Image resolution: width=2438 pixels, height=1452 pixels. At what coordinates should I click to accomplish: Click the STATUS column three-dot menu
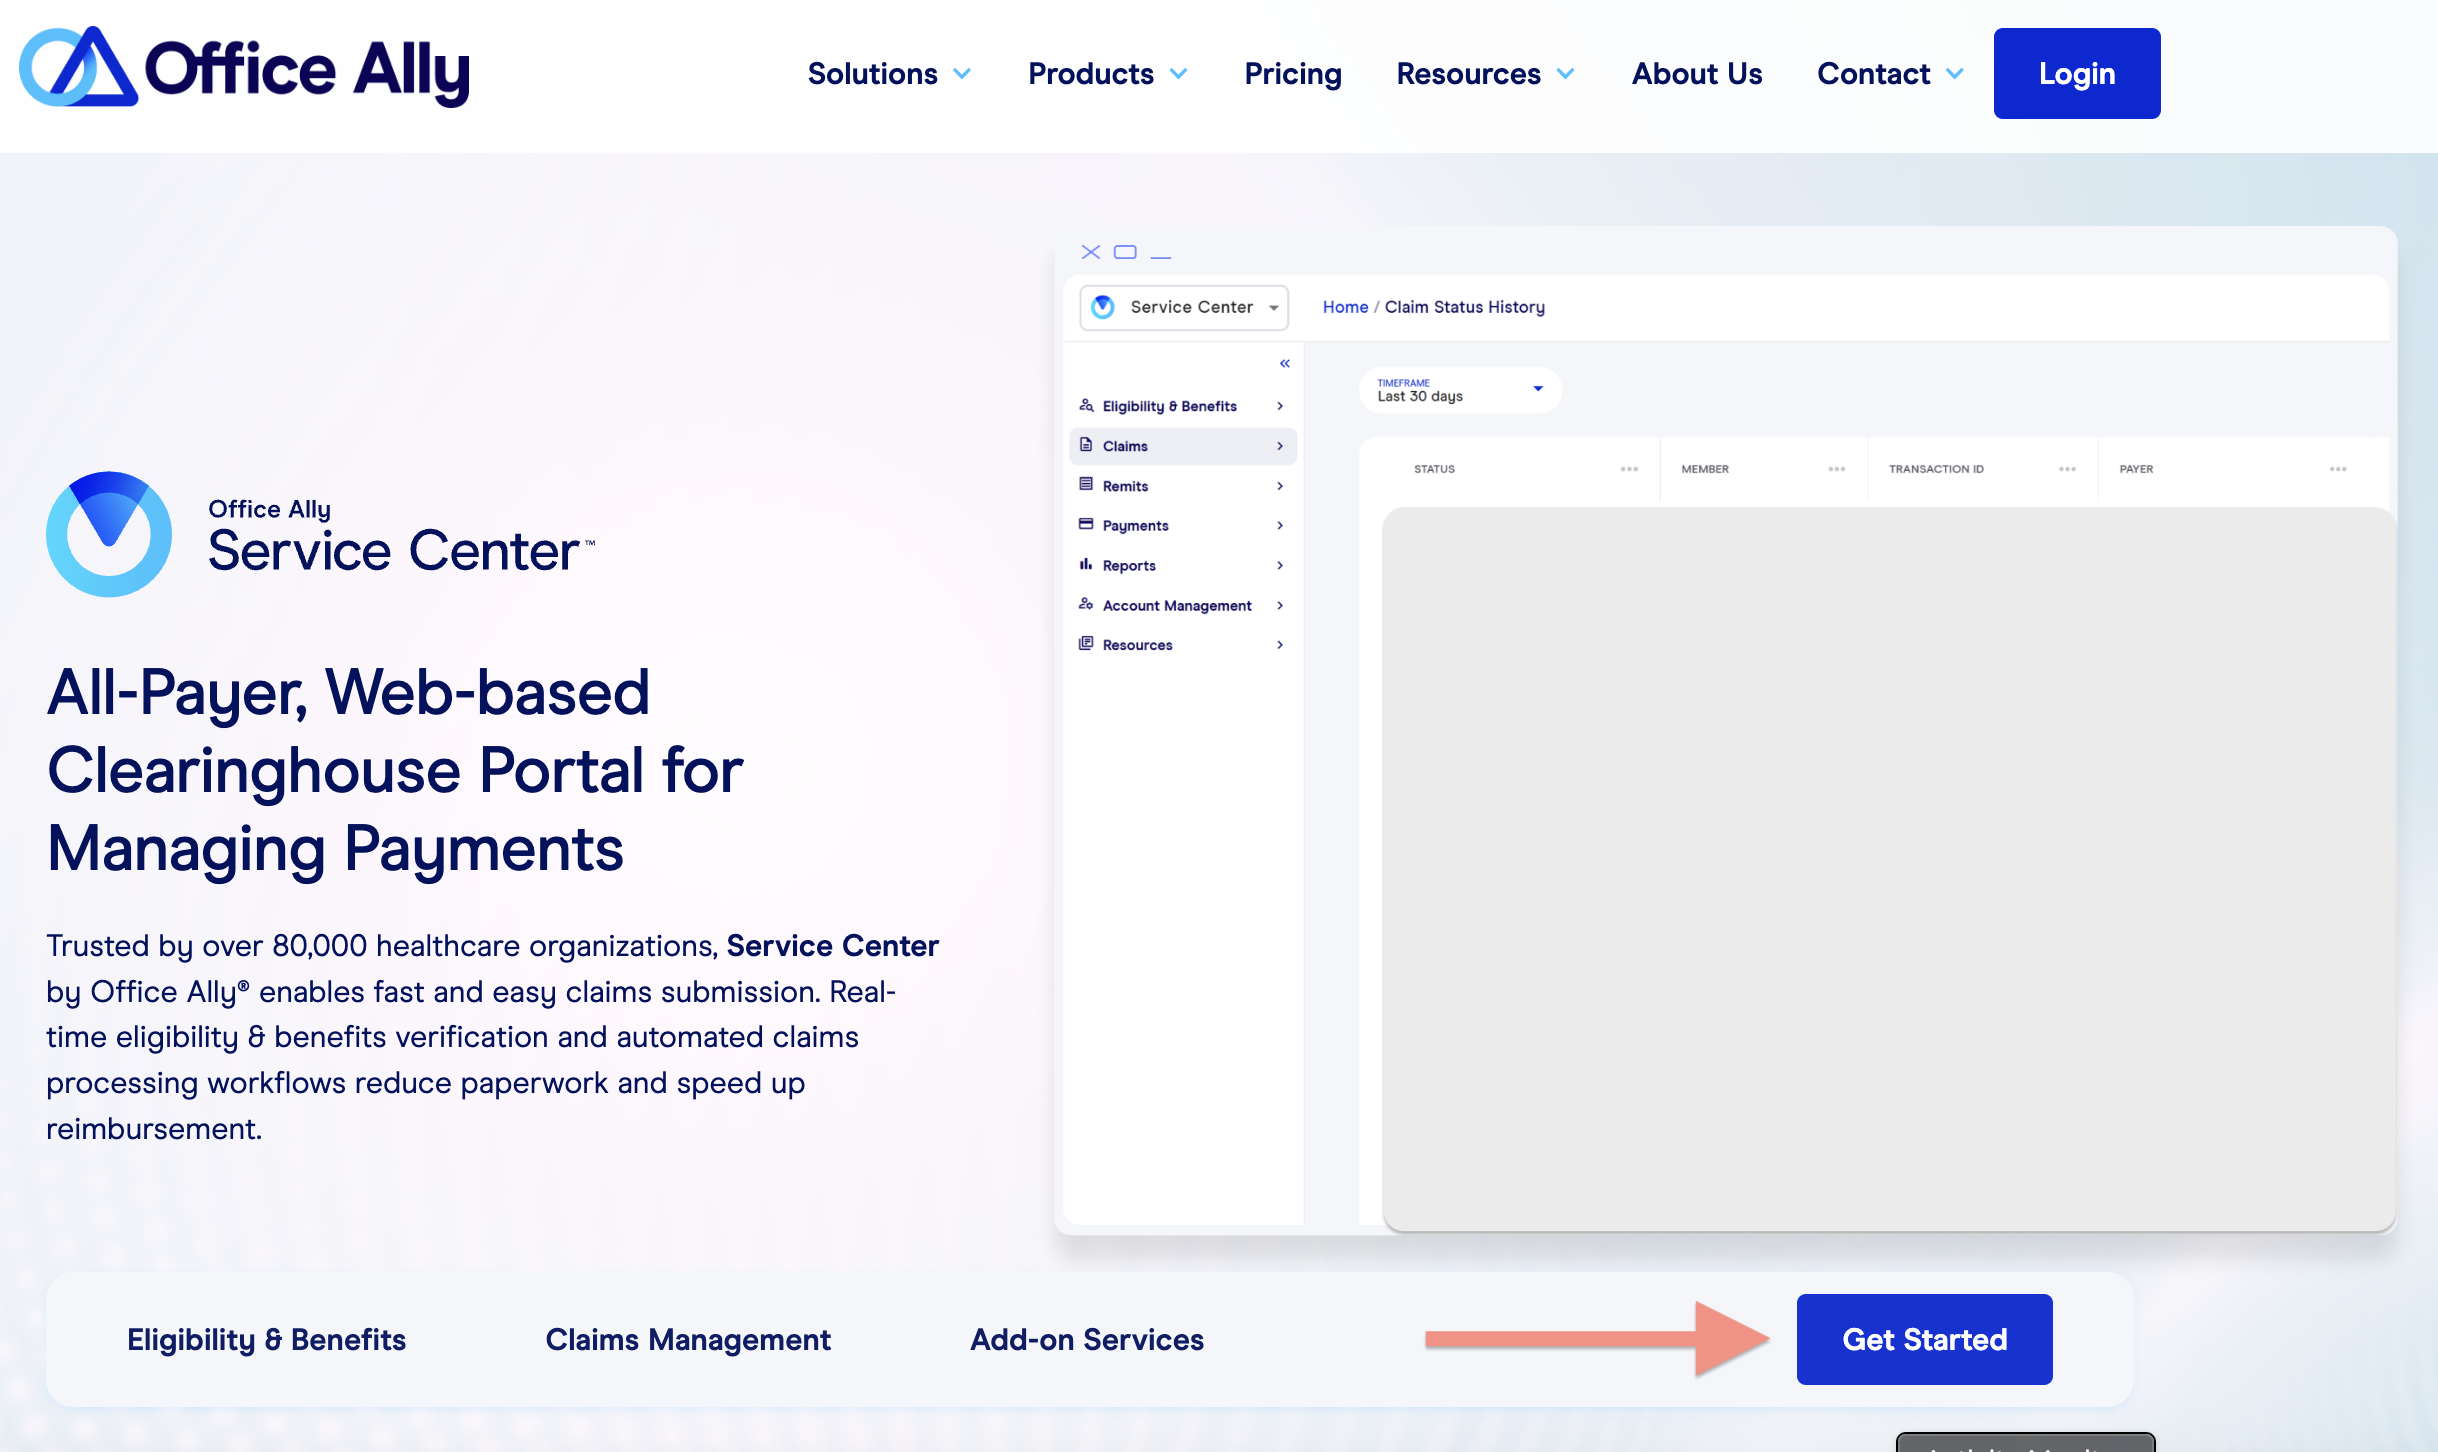pyautogui.click(x=1629, y=469)
